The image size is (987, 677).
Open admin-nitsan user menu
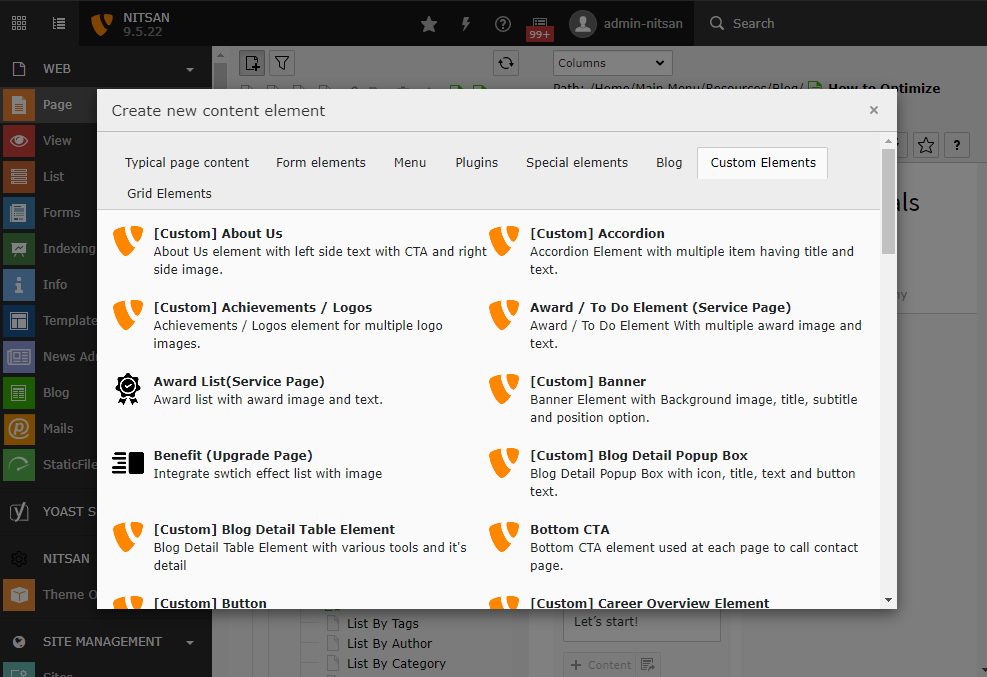coord(626,23)
